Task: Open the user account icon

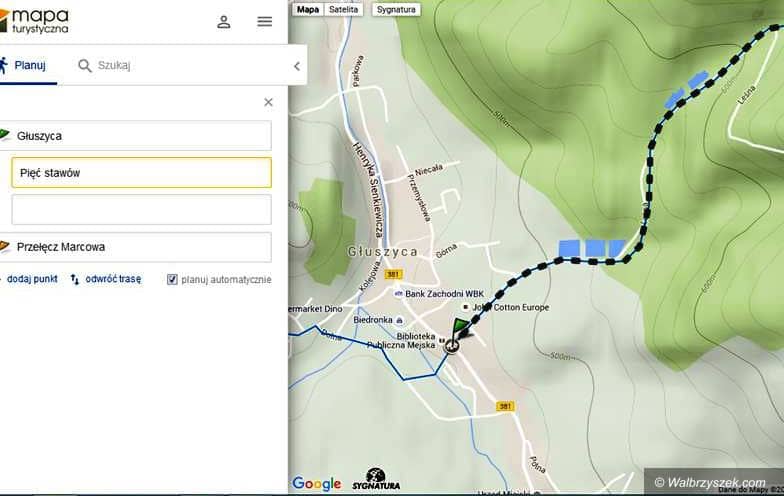Action: (224, 21)
